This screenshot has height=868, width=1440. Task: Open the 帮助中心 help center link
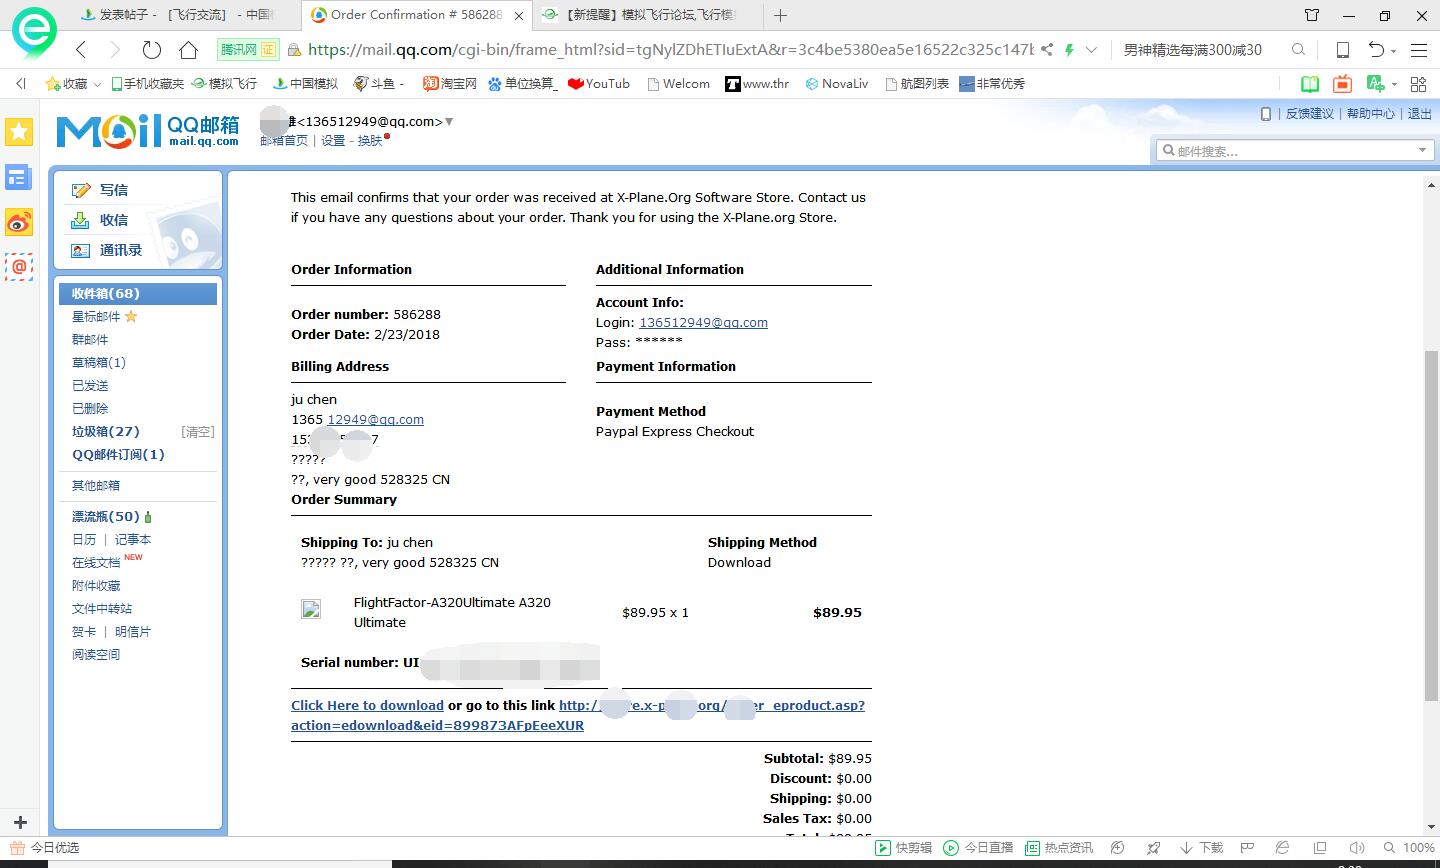point(1370,114)
